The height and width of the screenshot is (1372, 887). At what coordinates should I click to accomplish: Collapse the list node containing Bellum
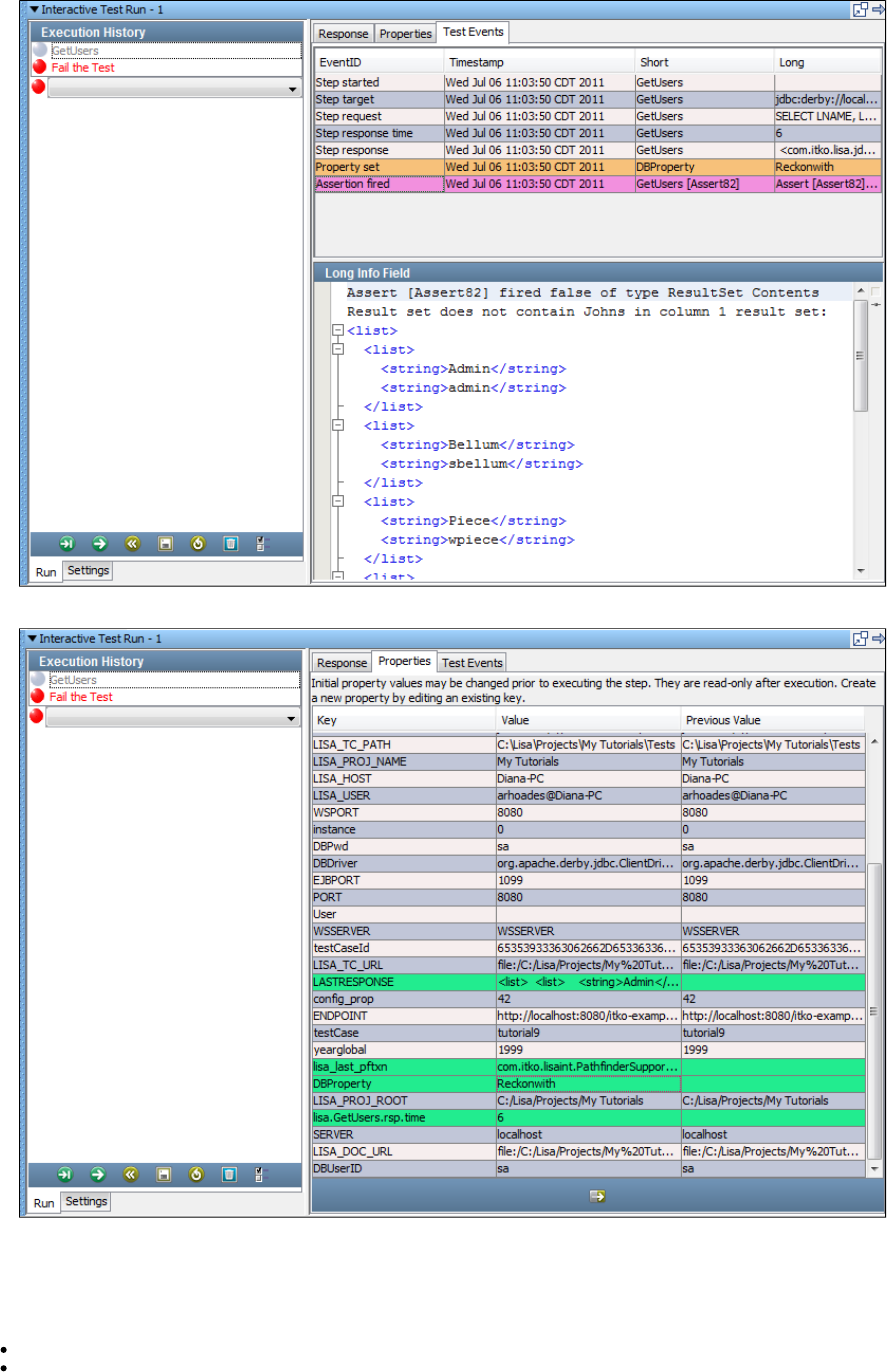[x=338, y=426]
